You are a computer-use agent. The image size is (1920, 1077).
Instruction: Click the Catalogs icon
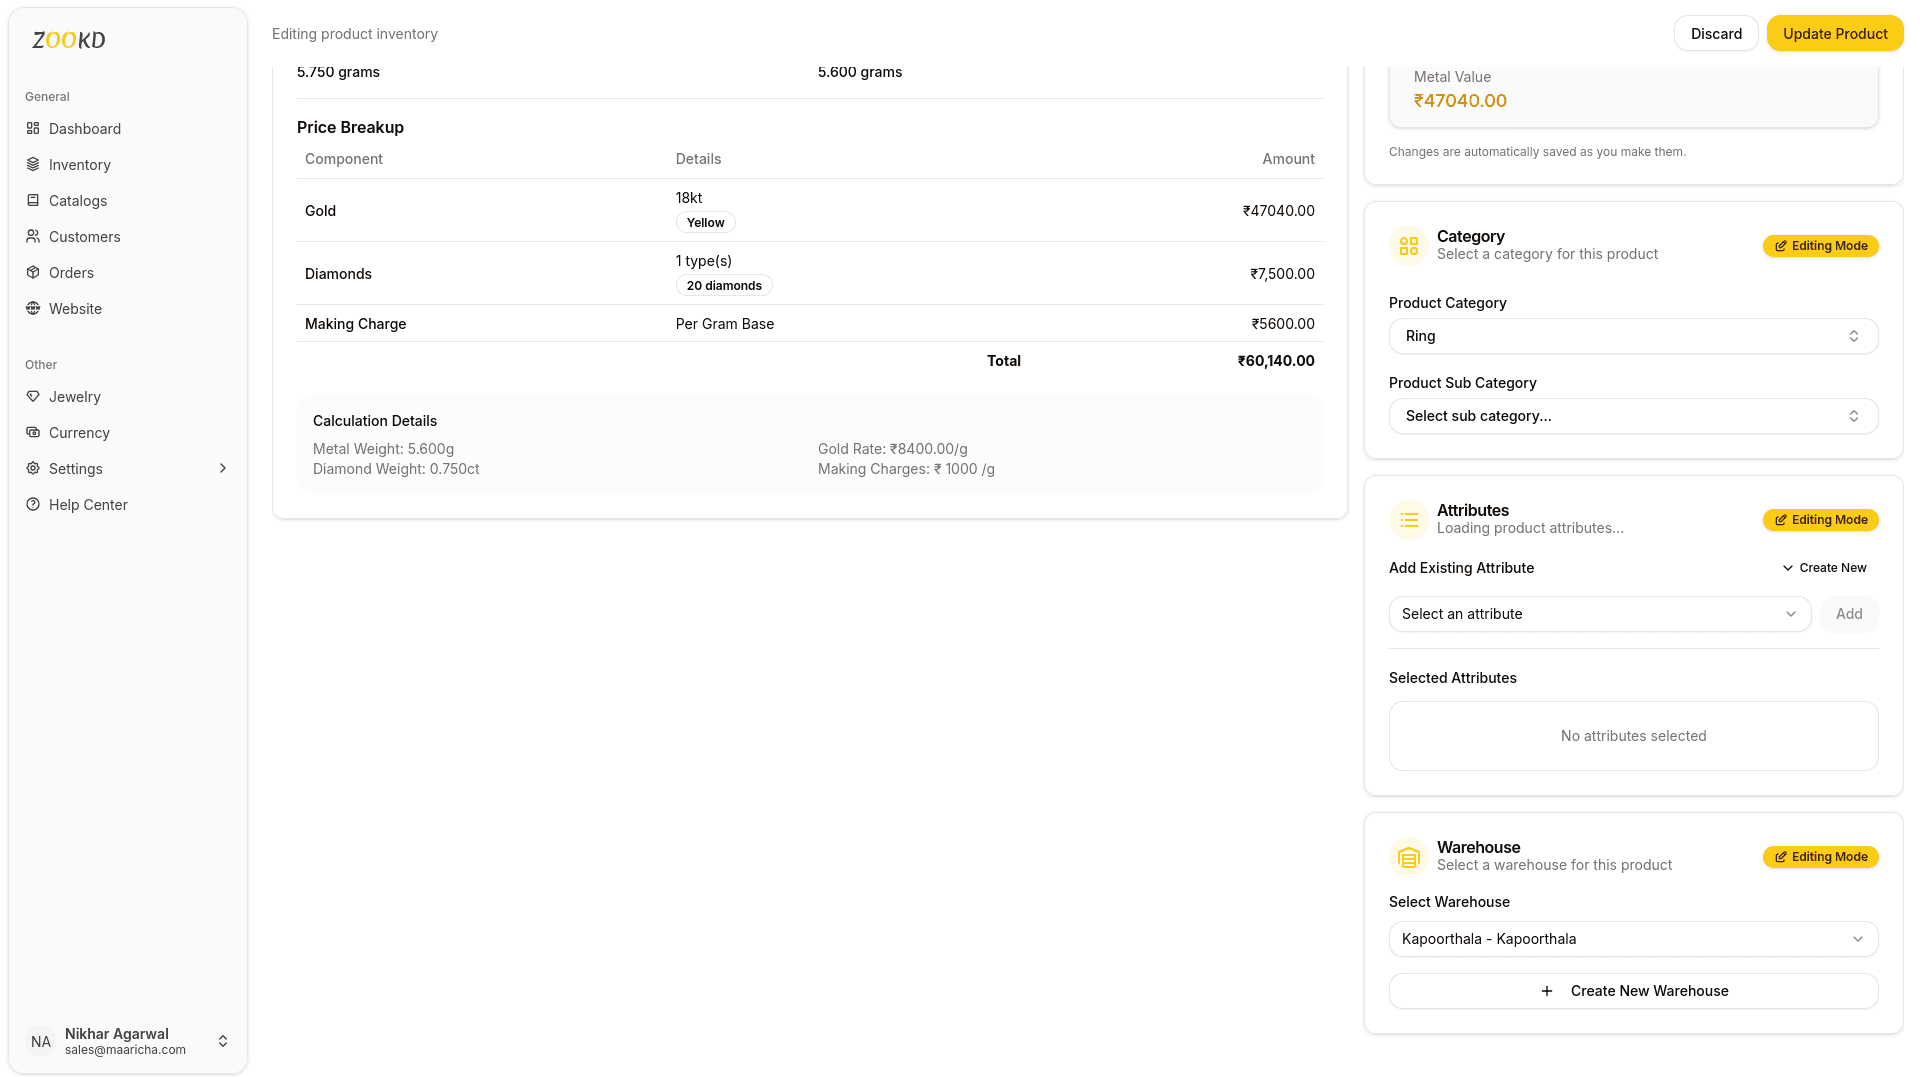tap(34, 200)
